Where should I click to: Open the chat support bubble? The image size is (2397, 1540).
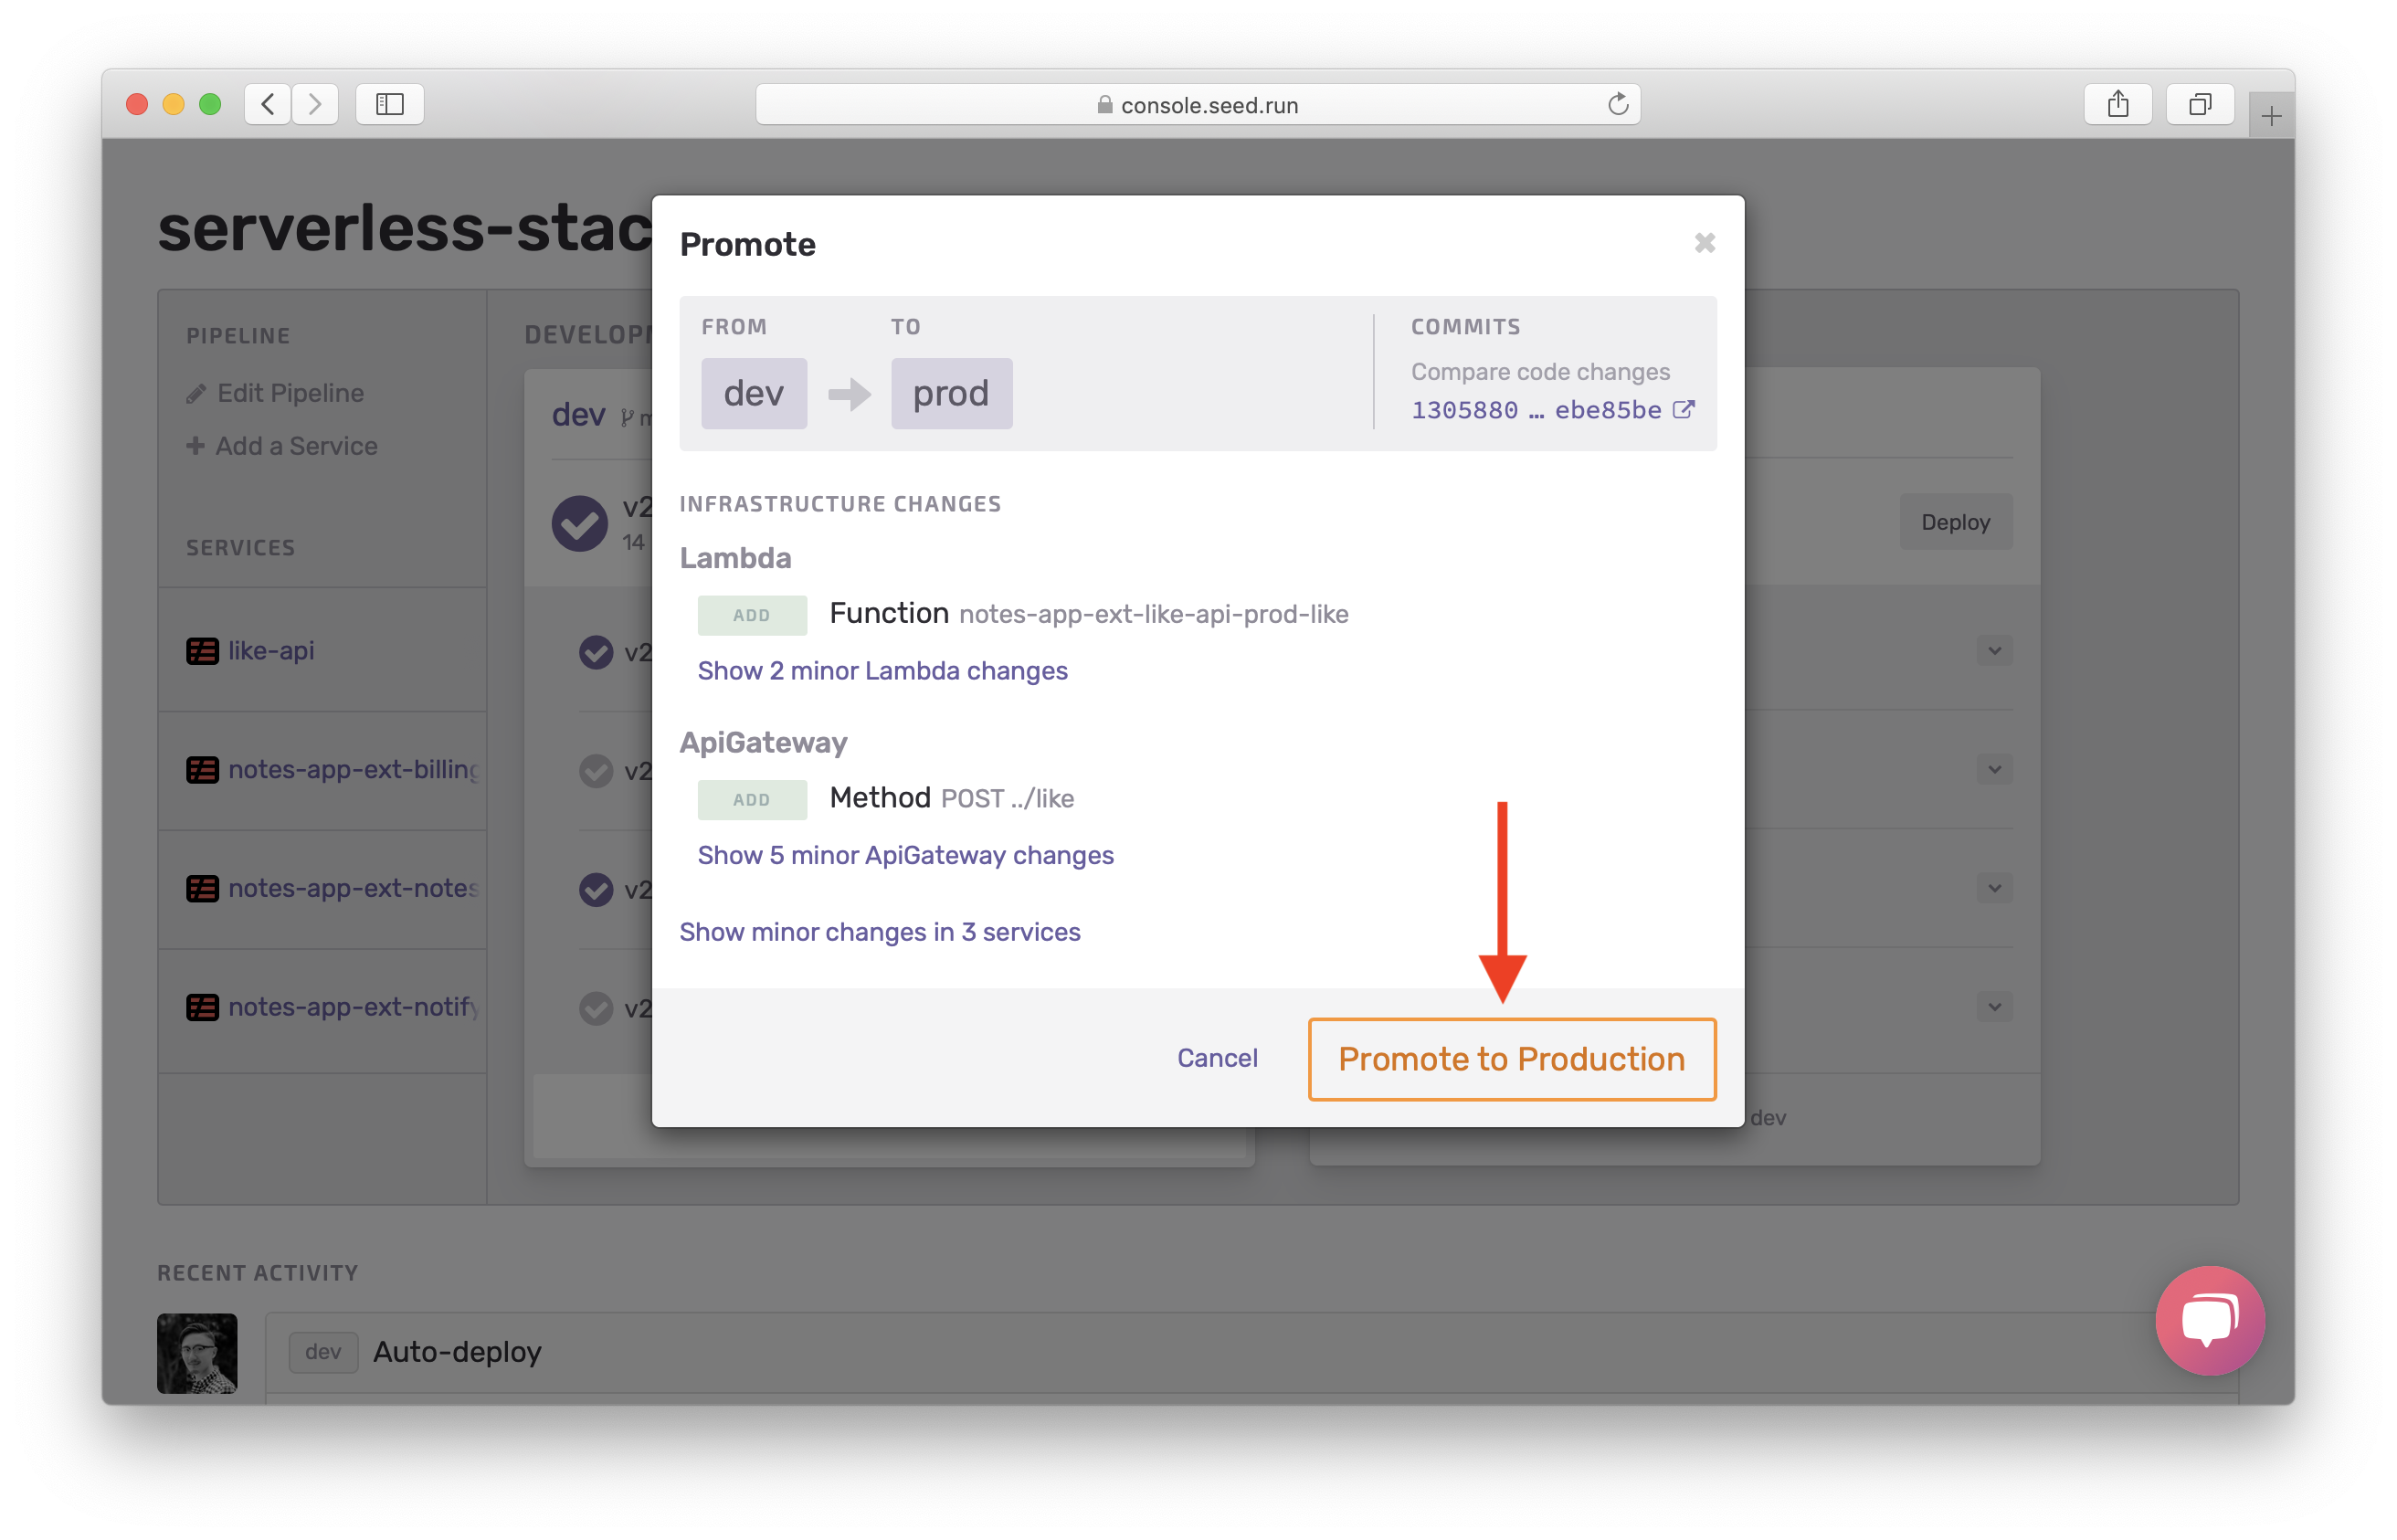click(x=2209, y=1320)
